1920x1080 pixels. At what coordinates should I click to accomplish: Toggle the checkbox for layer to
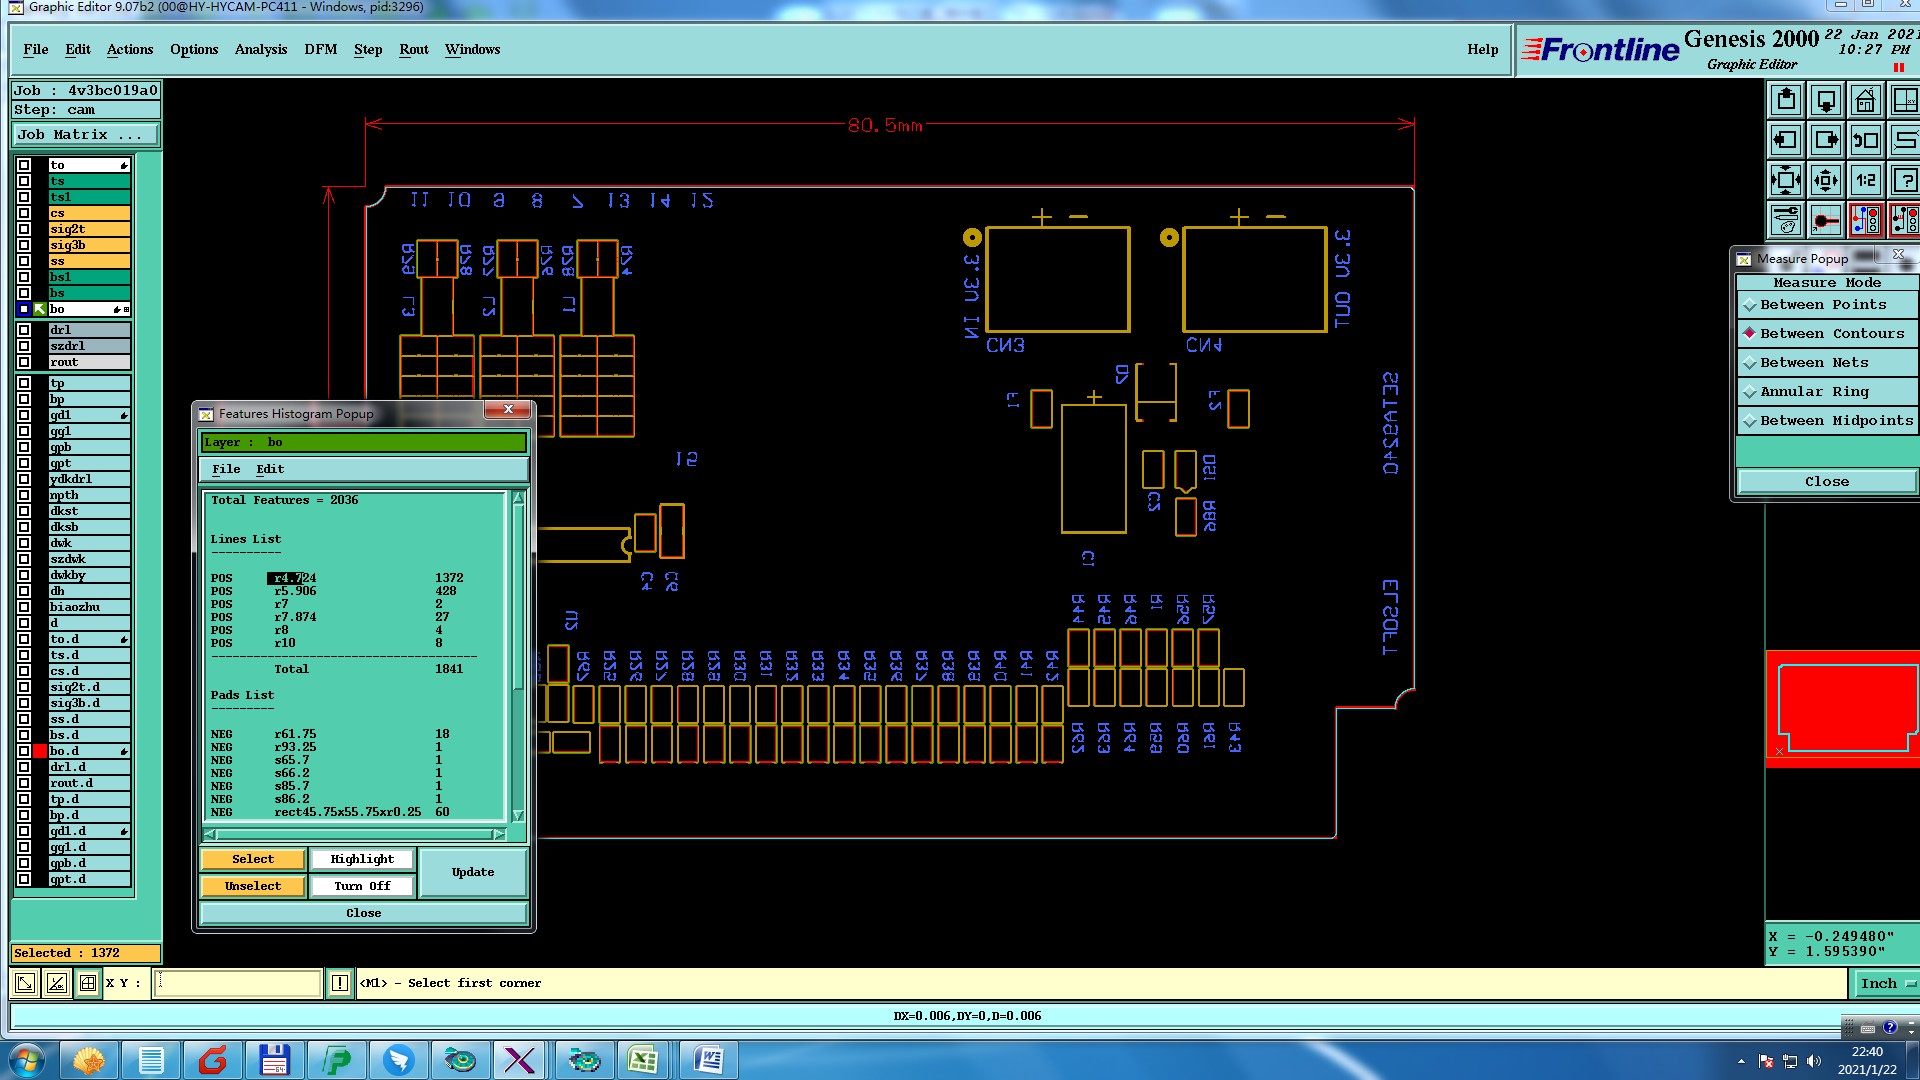24,165
